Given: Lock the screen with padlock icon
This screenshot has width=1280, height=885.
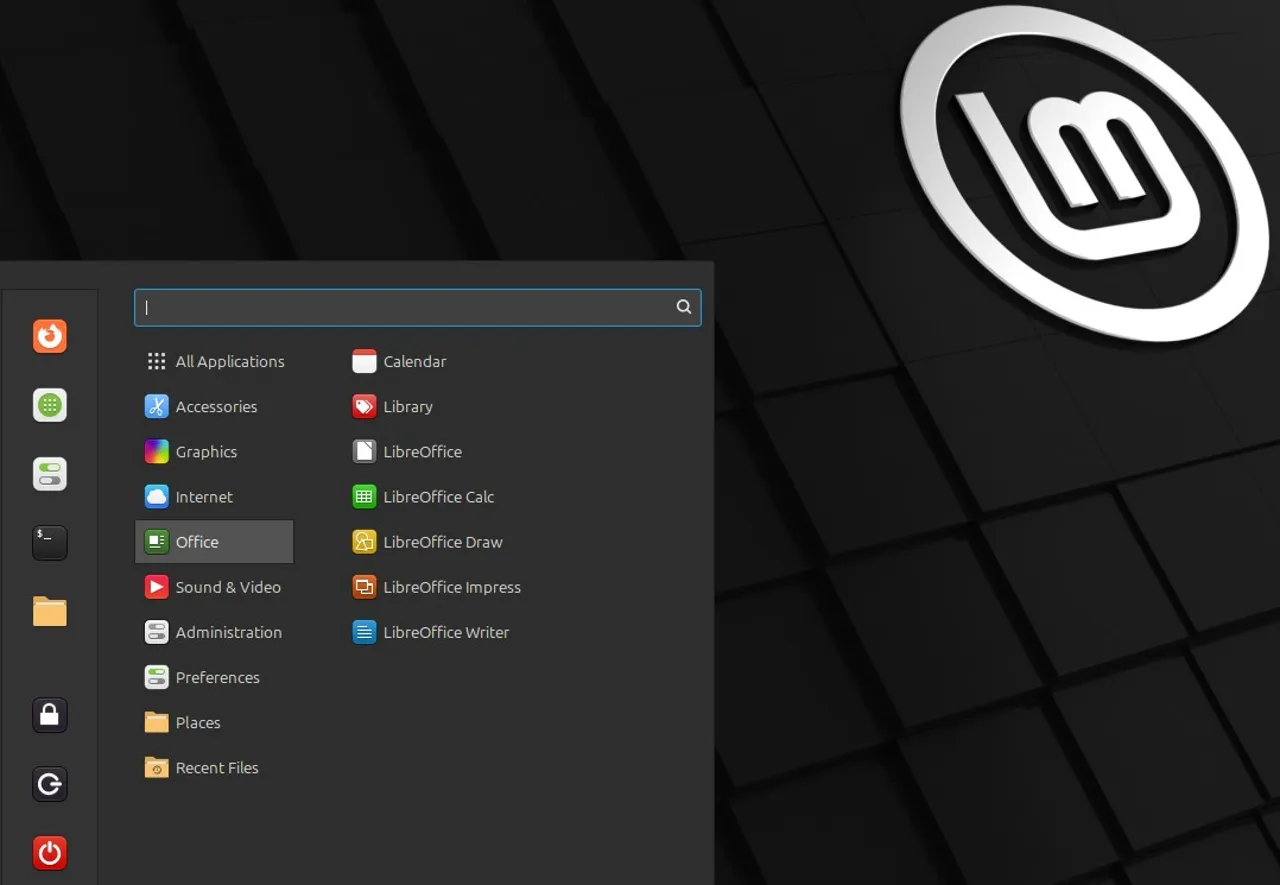Looking at the screenshot, I should 50,715.
